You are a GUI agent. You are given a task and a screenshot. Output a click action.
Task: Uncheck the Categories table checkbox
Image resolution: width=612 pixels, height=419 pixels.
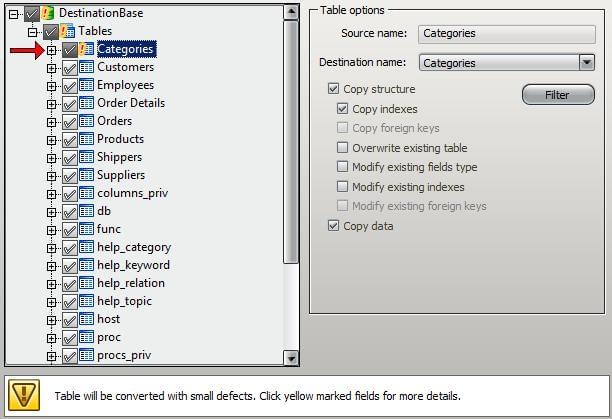69,50
